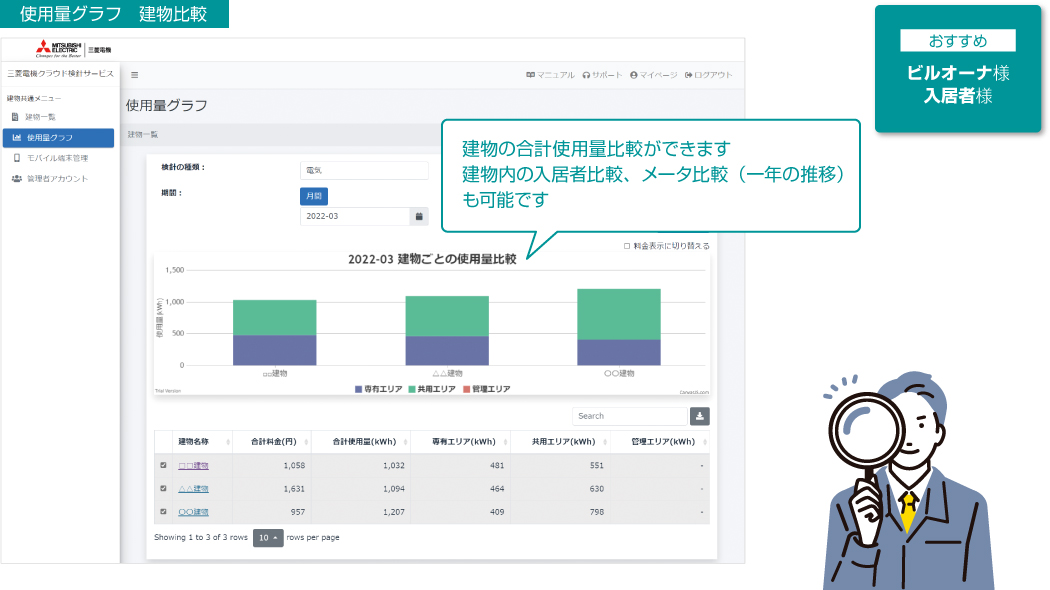This screenshot has width=1050, height=590.
Task: Open the △△建物 building link
Action: 193,488
